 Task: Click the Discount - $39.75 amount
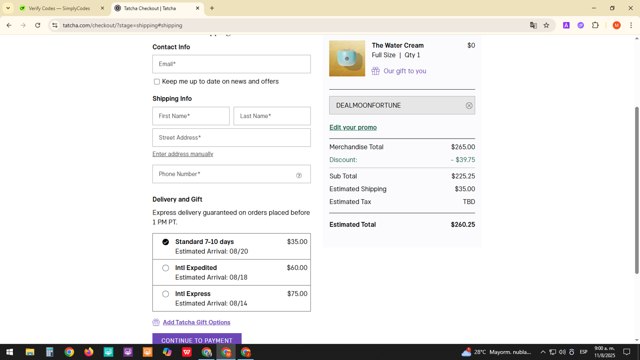463,160
